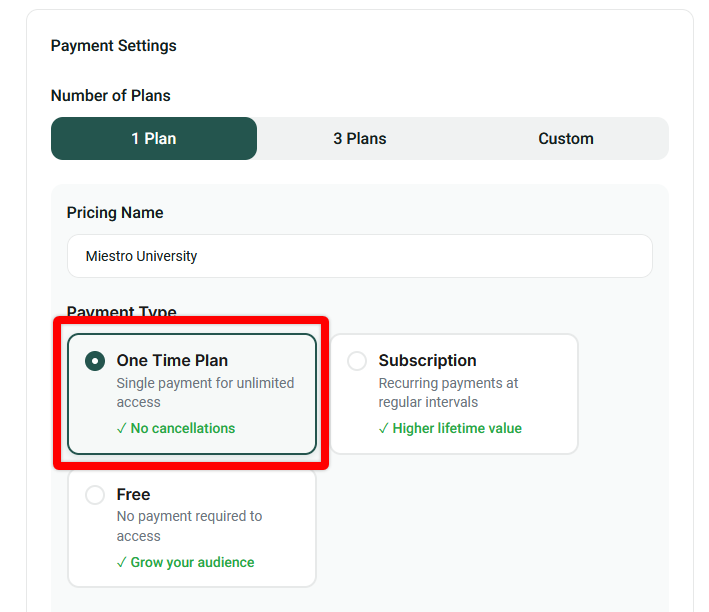Click the One Time Plan card title

click(172, 361)
